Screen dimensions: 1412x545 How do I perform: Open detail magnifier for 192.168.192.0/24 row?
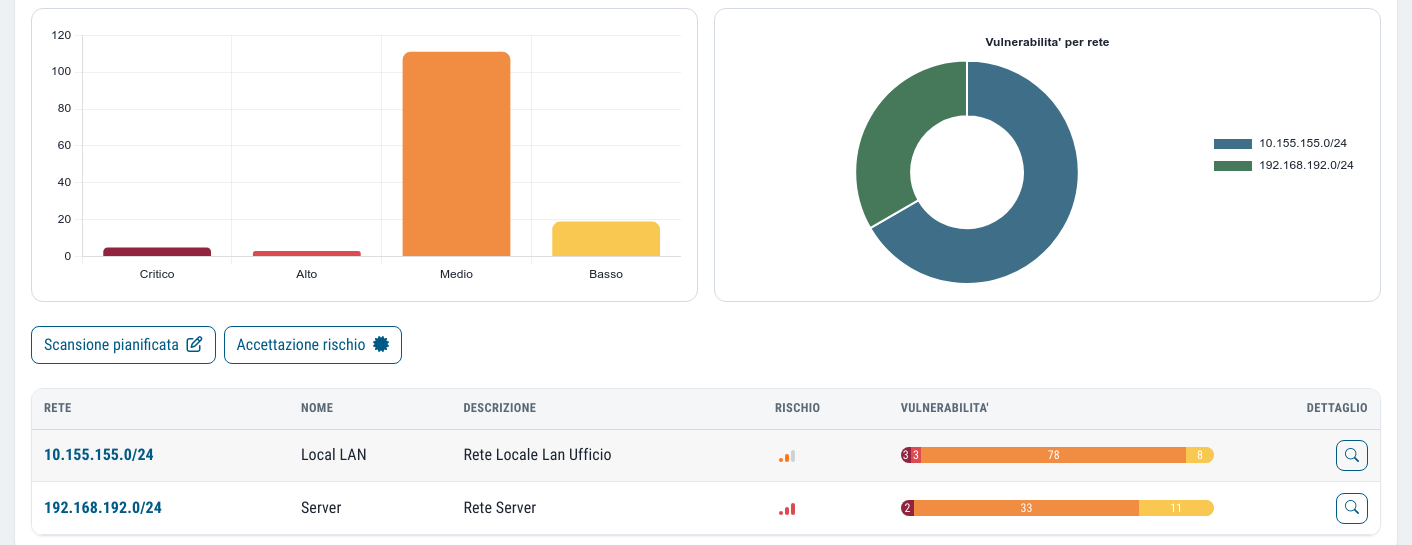pos(1352,508)
